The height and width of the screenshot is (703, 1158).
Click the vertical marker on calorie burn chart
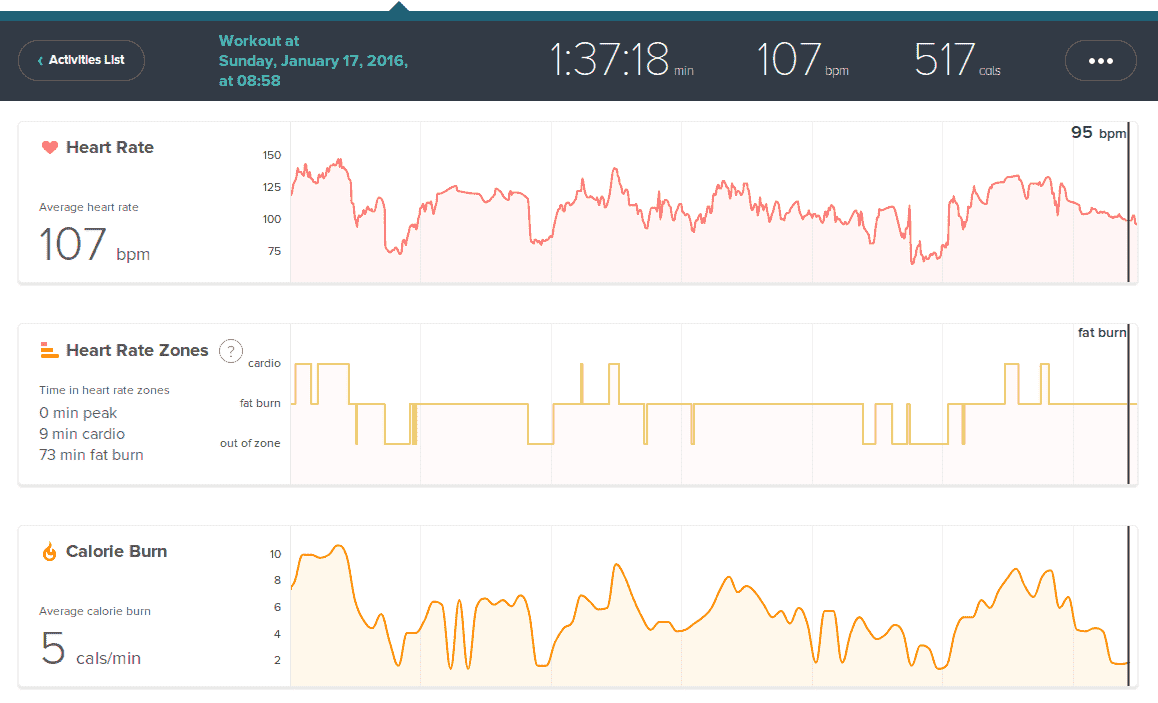pos(1128,610)
